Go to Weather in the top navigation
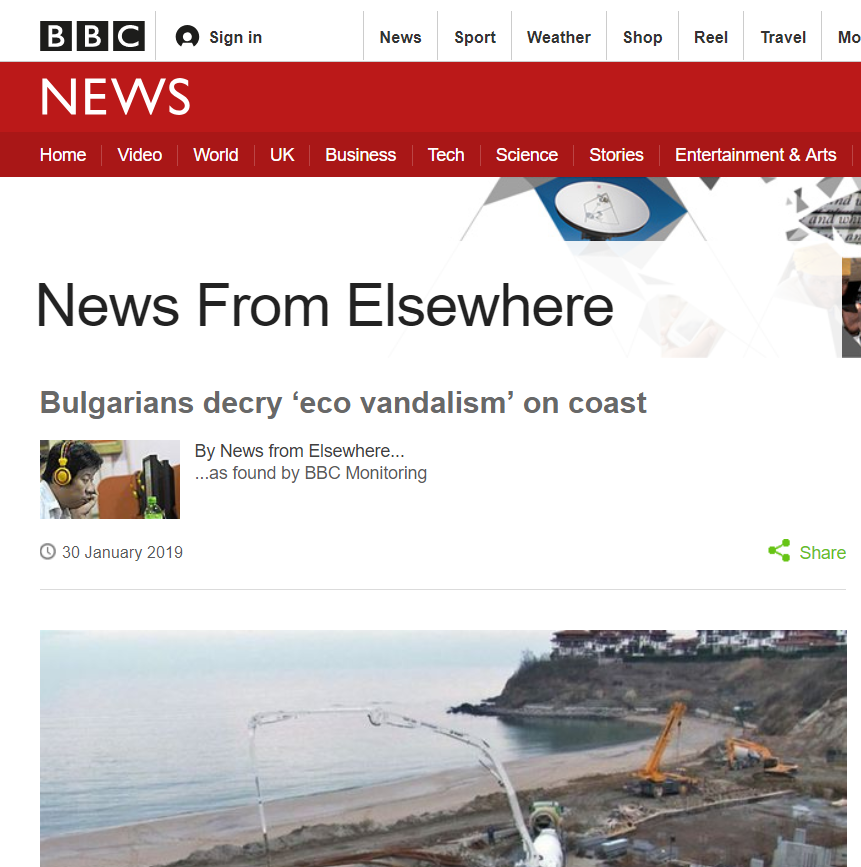861x867 pixels. pos(559,37)
